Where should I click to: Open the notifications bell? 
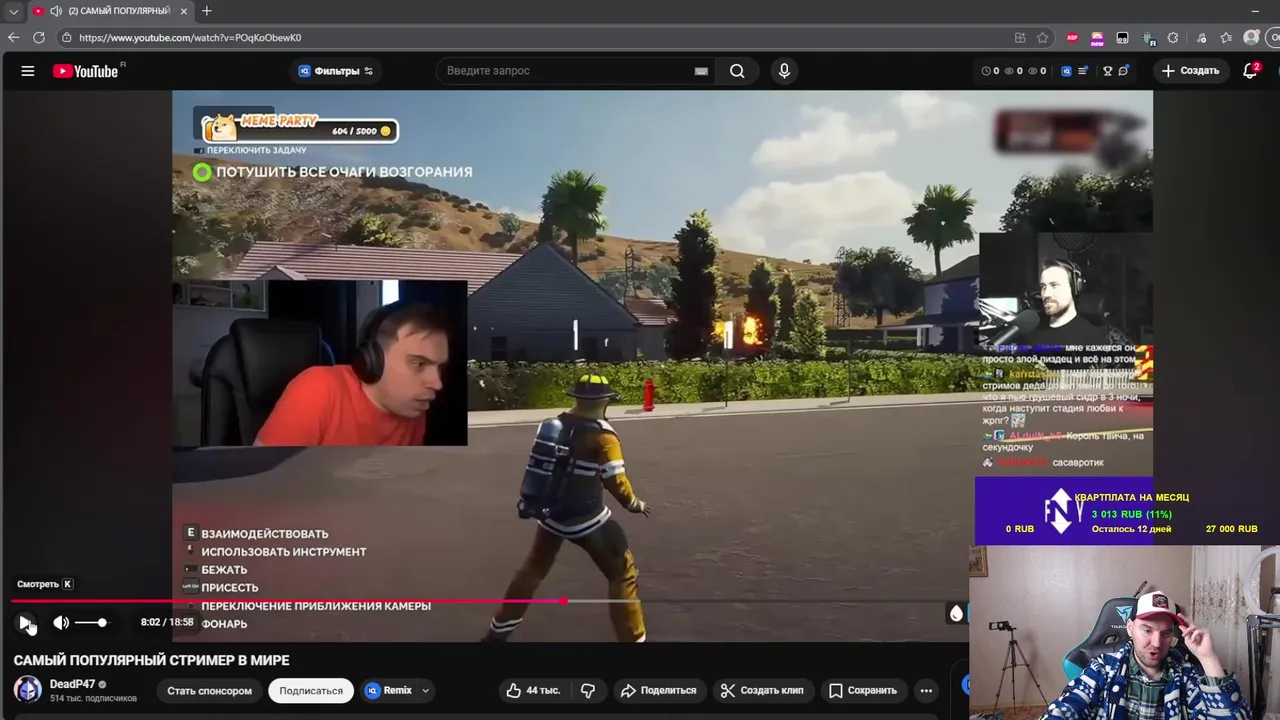pos(1250,71)
